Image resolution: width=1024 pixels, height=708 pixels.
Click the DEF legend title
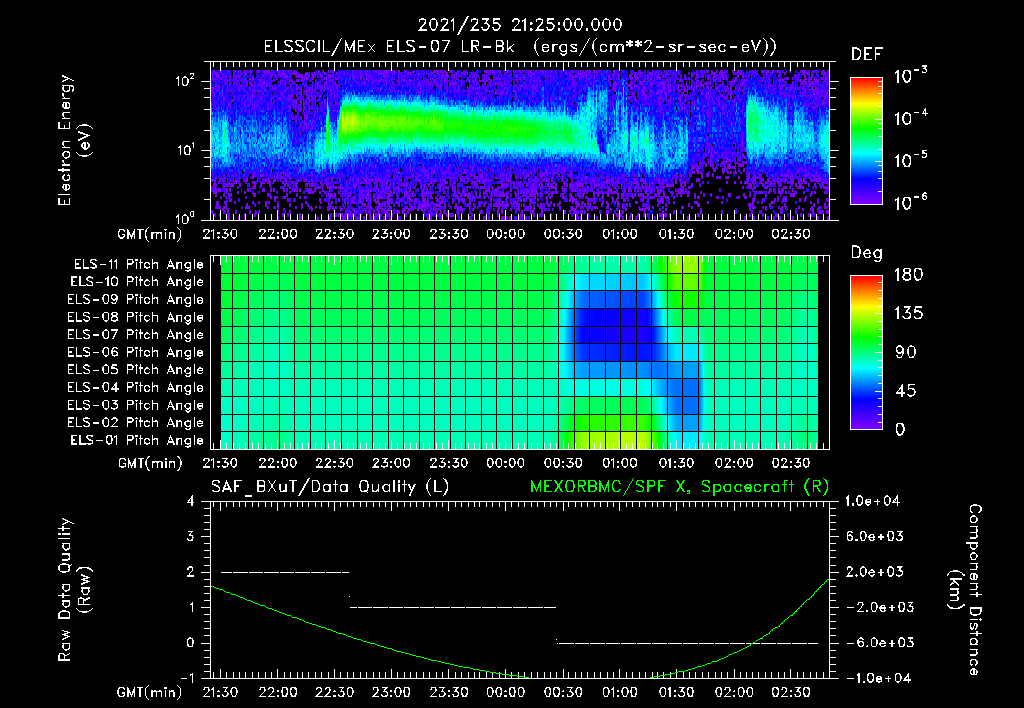pyautogui.click(x=867, y=55)
